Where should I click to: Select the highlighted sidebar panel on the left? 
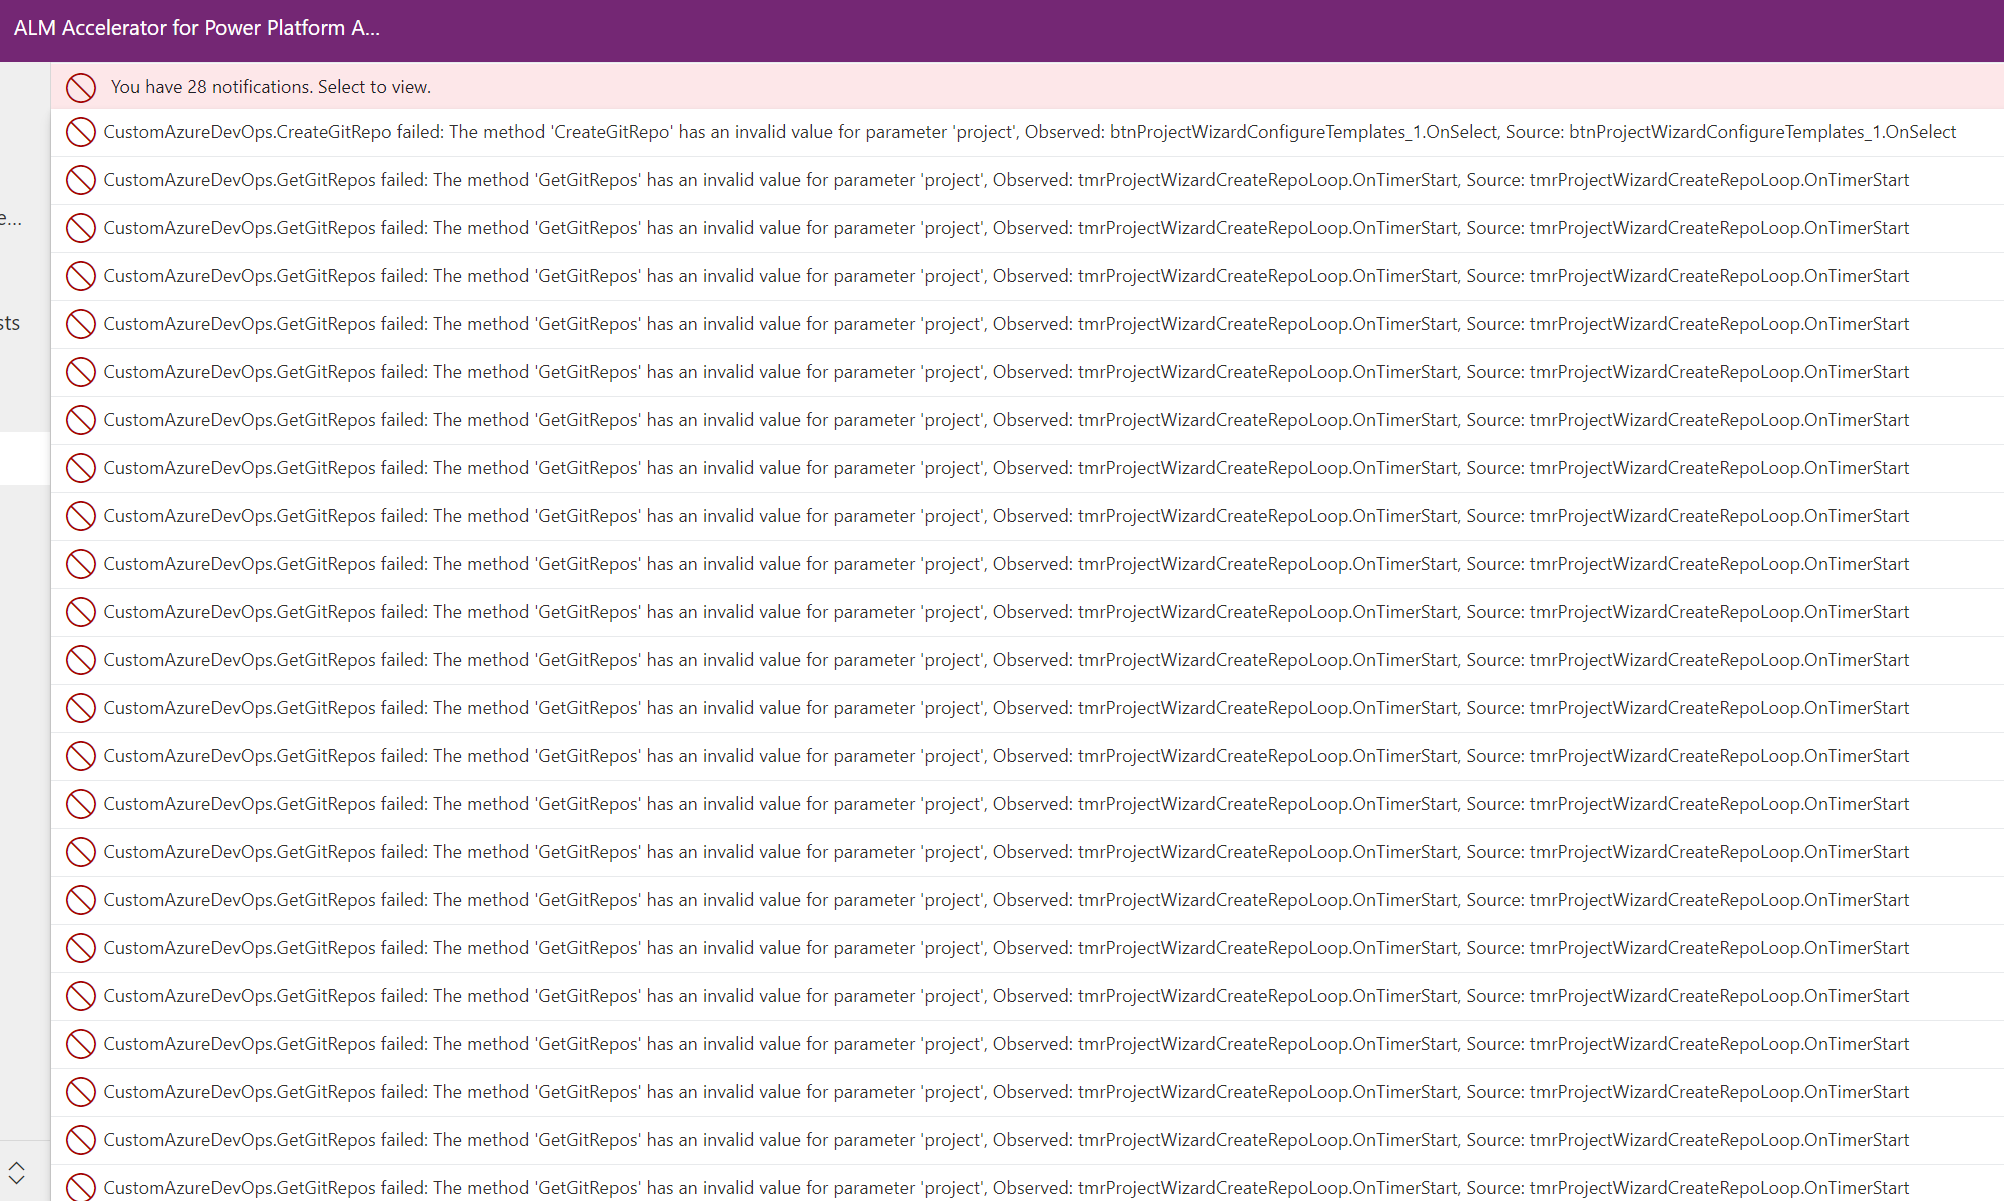[x=24, y=458]
